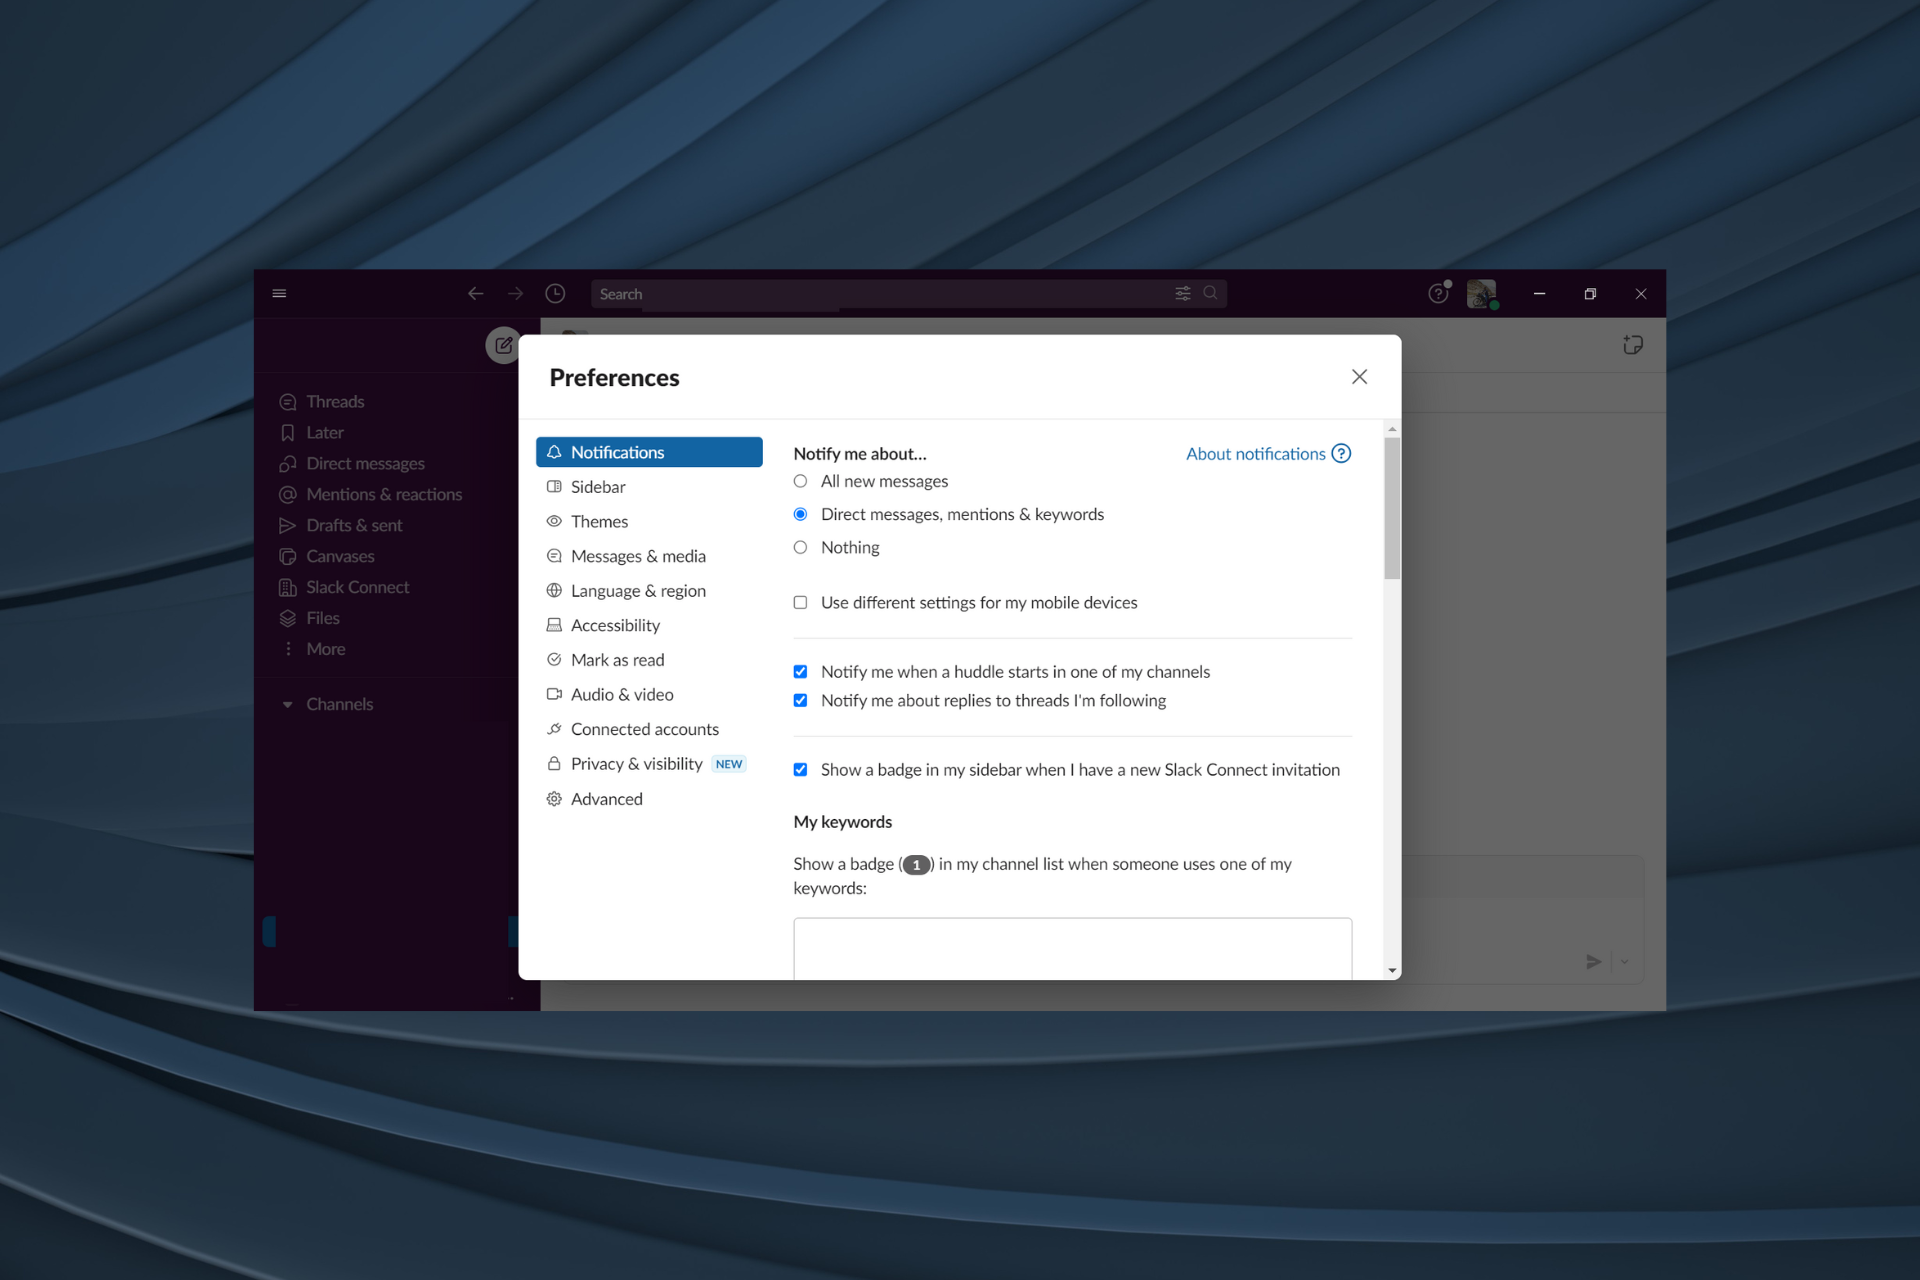Open Advanced preferences
The image size is (1920, 1280).
coord(649,799)
